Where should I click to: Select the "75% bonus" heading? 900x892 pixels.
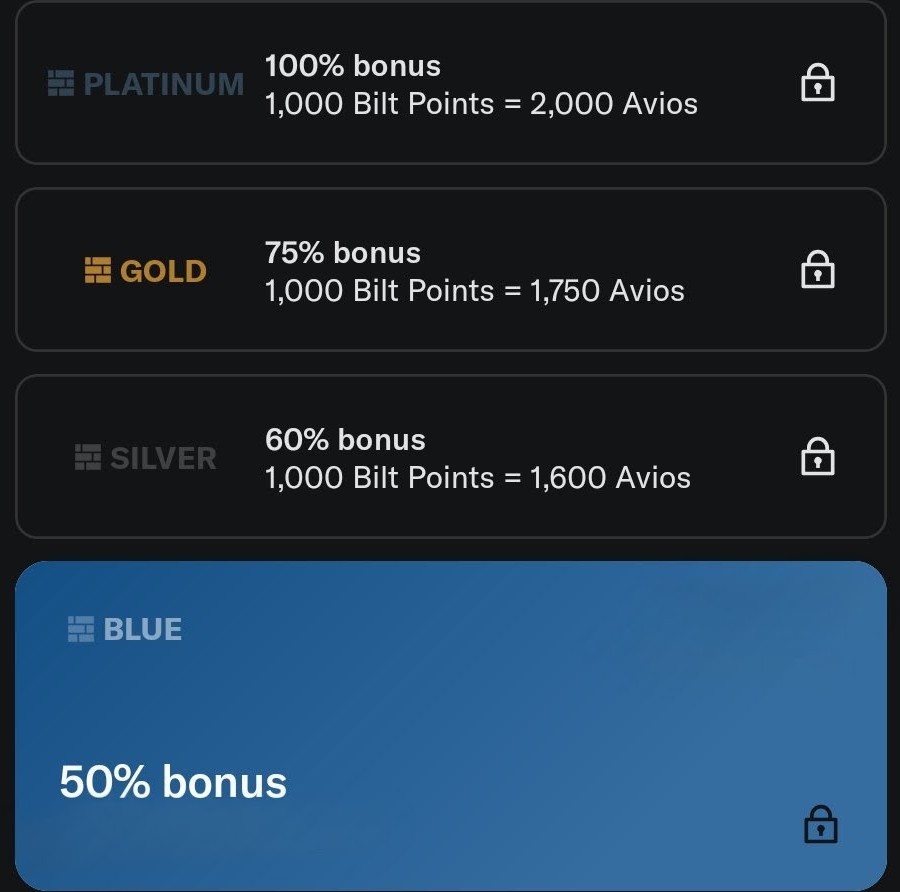click(x=342, y=253)
